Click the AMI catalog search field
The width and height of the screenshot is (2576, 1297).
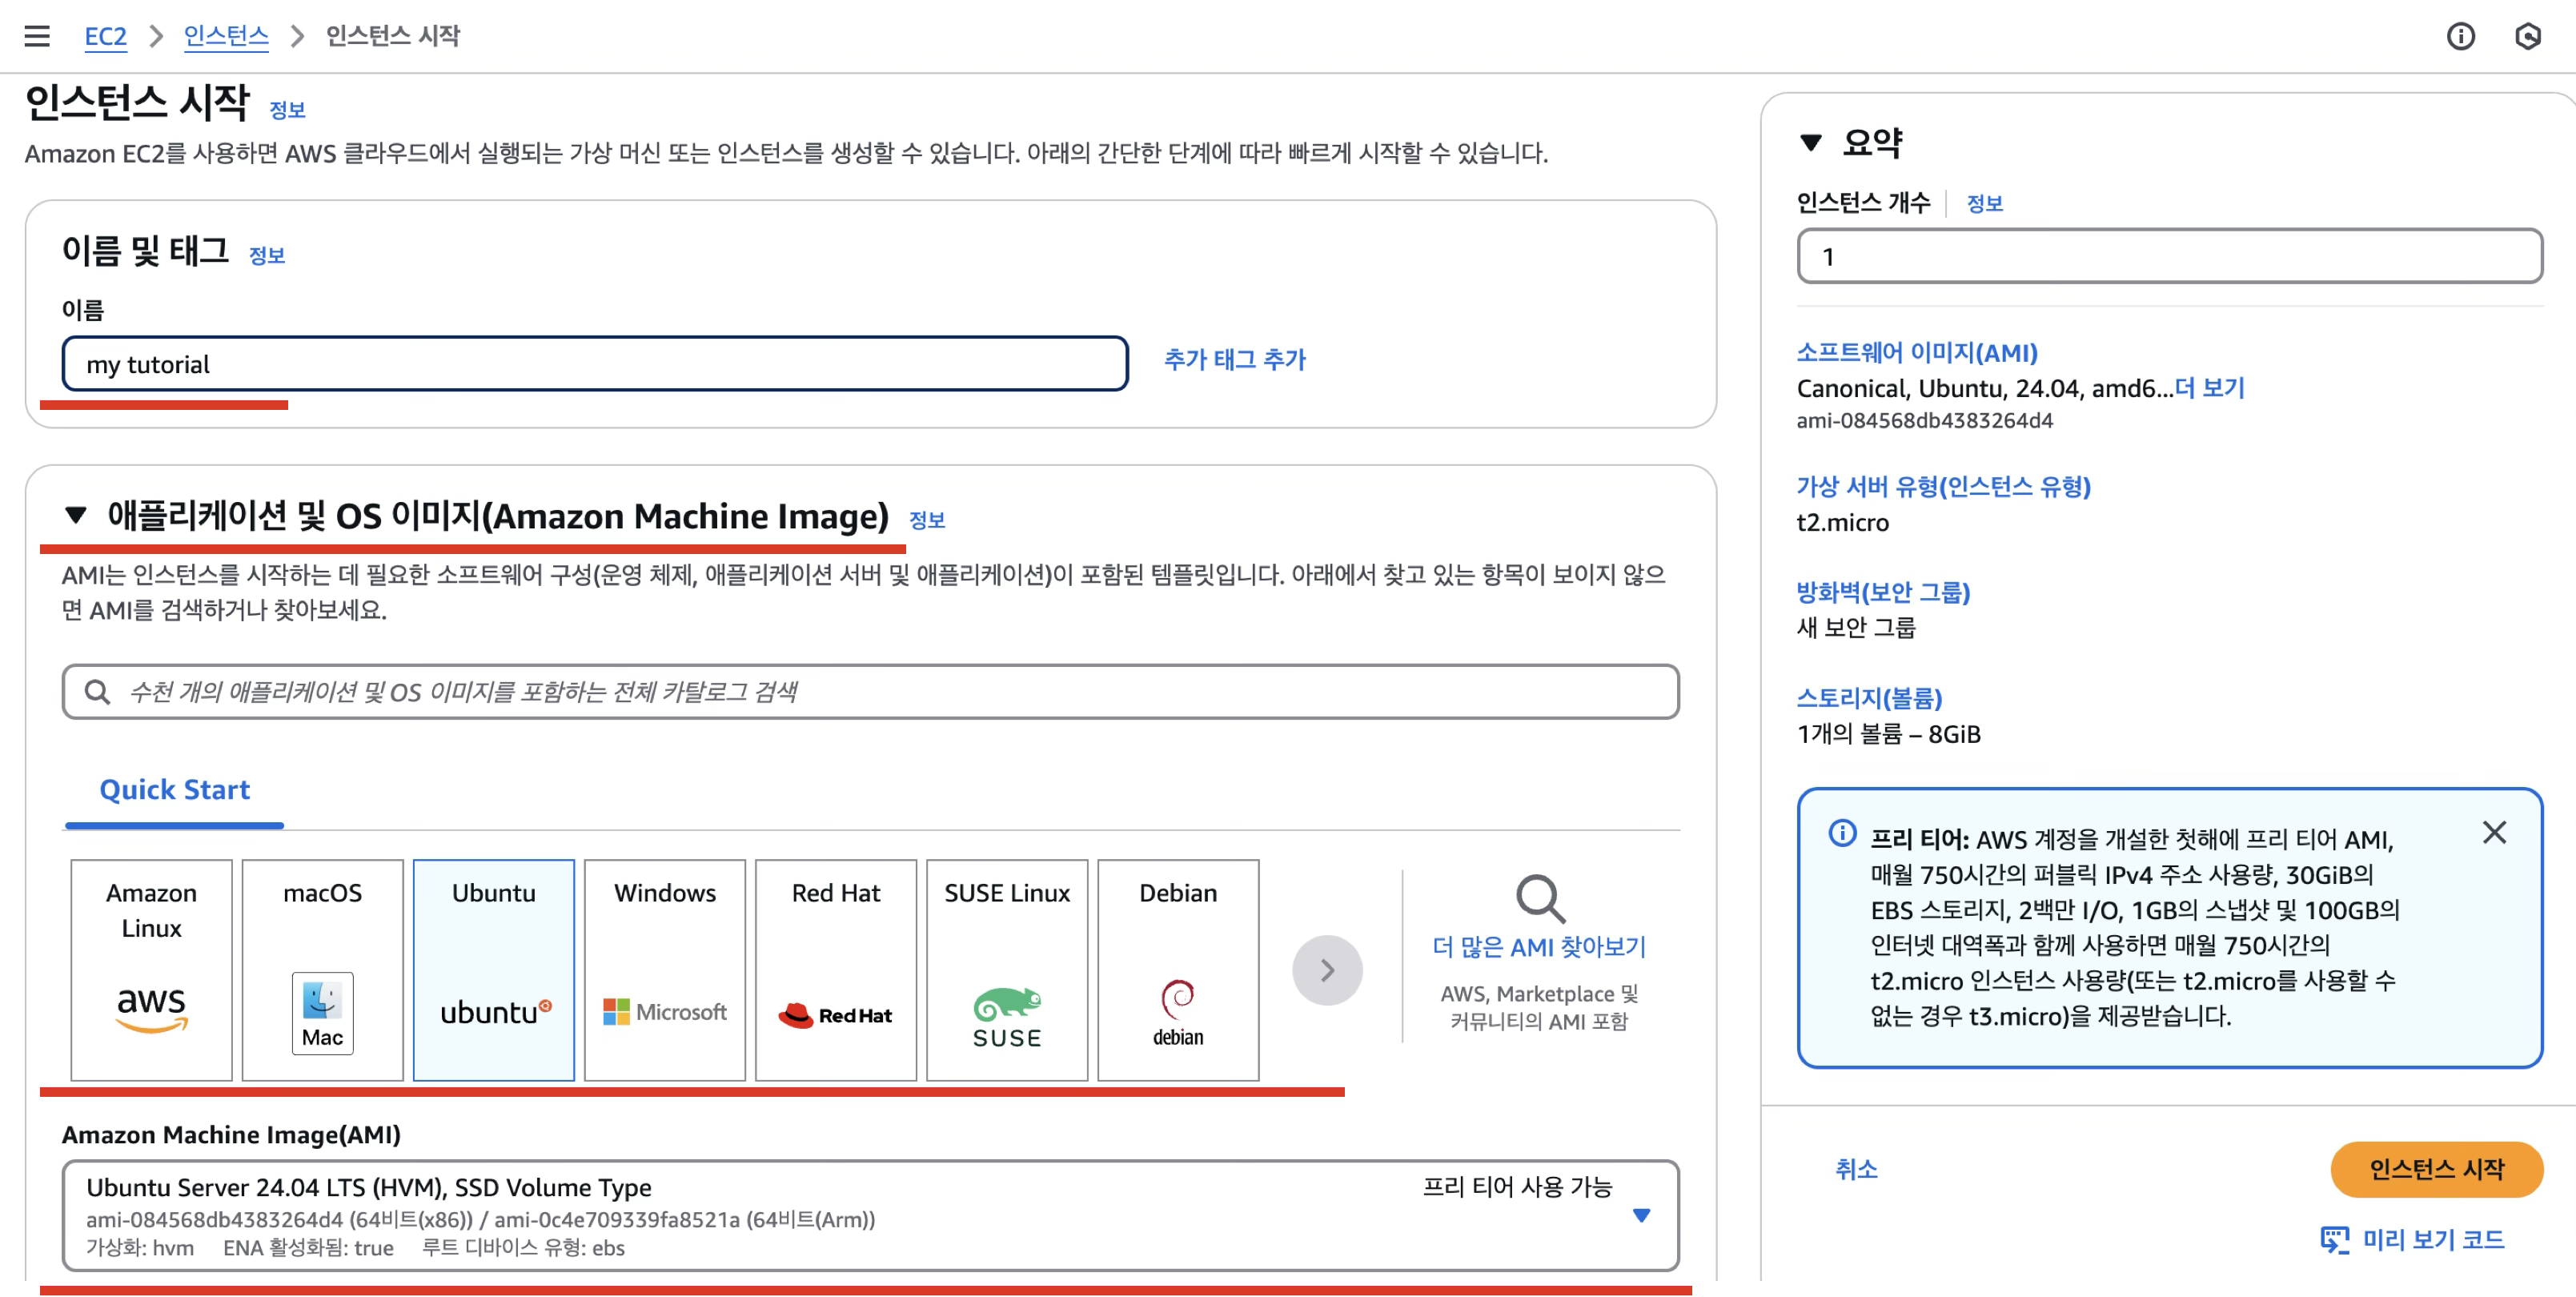tap(870, 691)
